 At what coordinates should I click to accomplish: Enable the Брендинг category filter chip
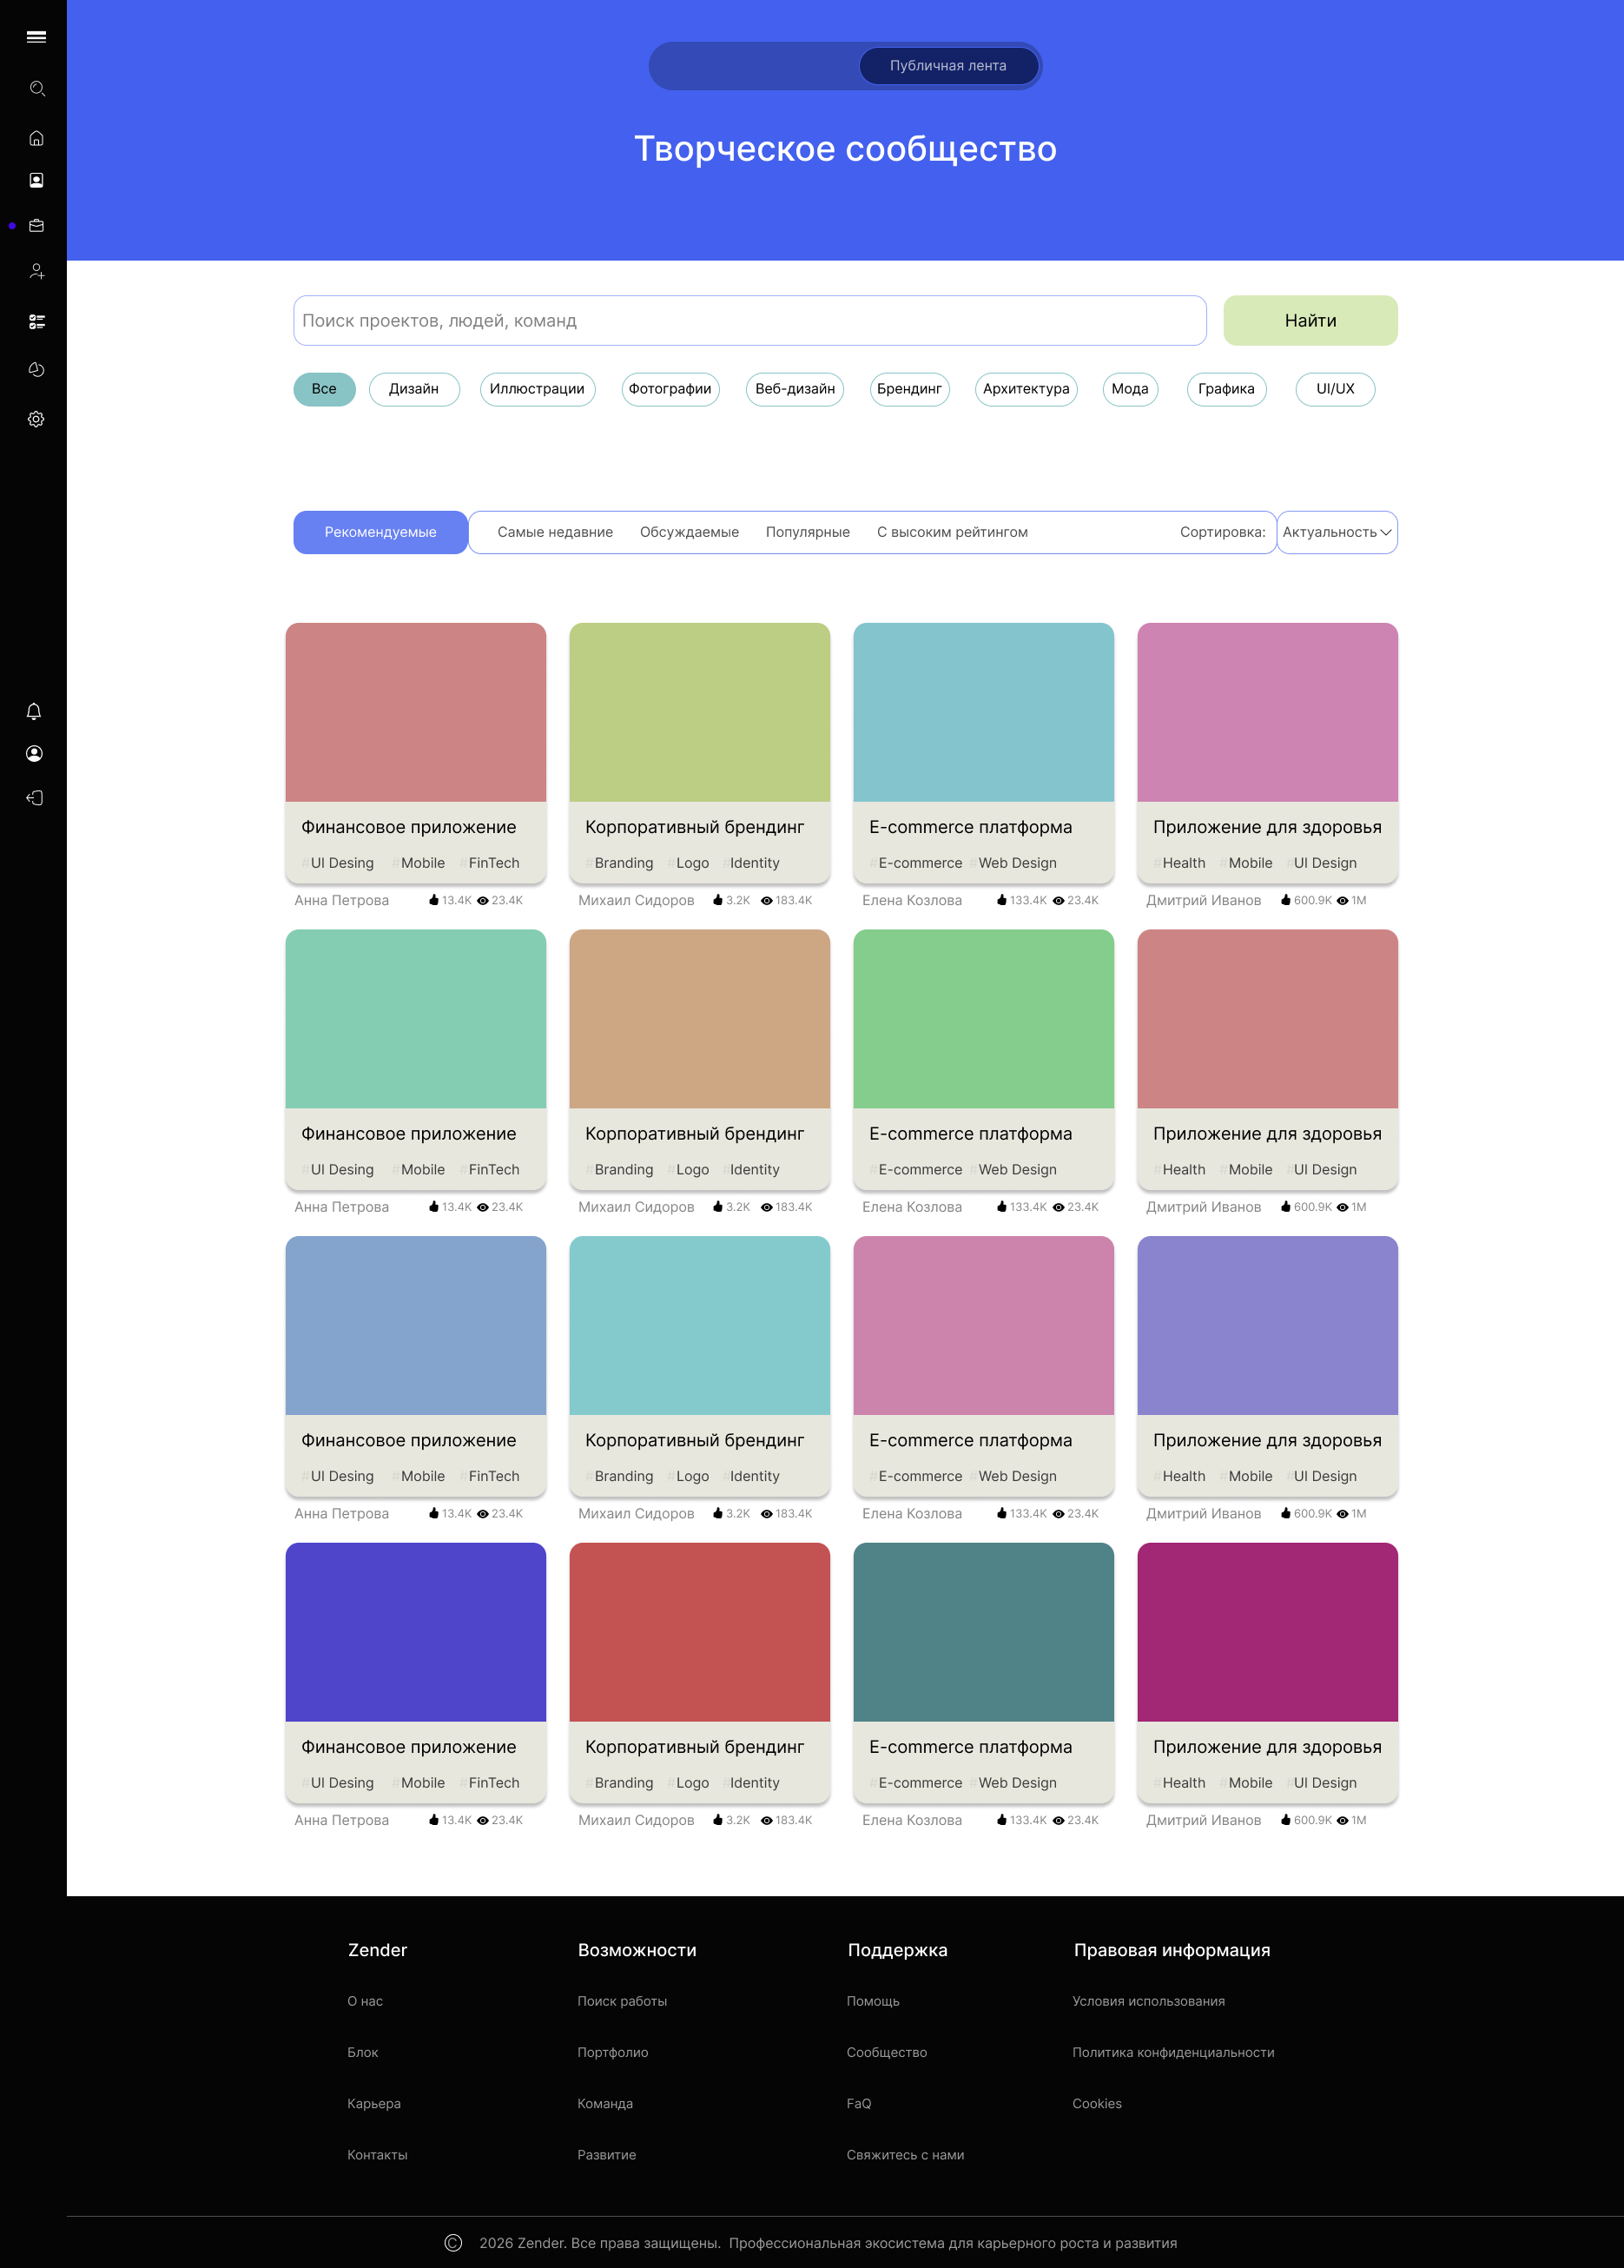click(x=908, y=389)
